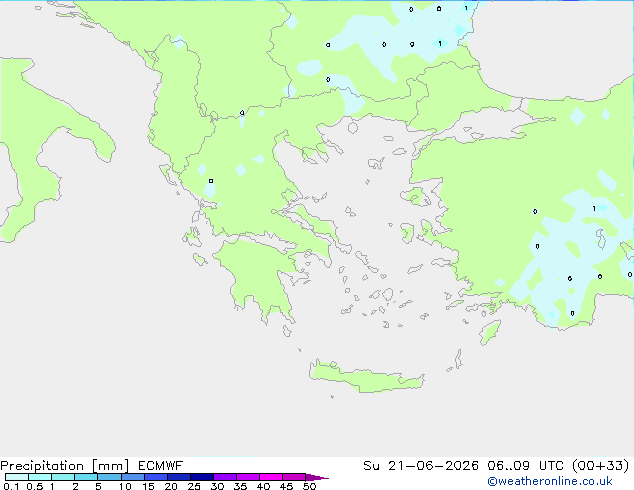Click the legend tick label '0.5'
634x490 pixels.
(34, 486)
